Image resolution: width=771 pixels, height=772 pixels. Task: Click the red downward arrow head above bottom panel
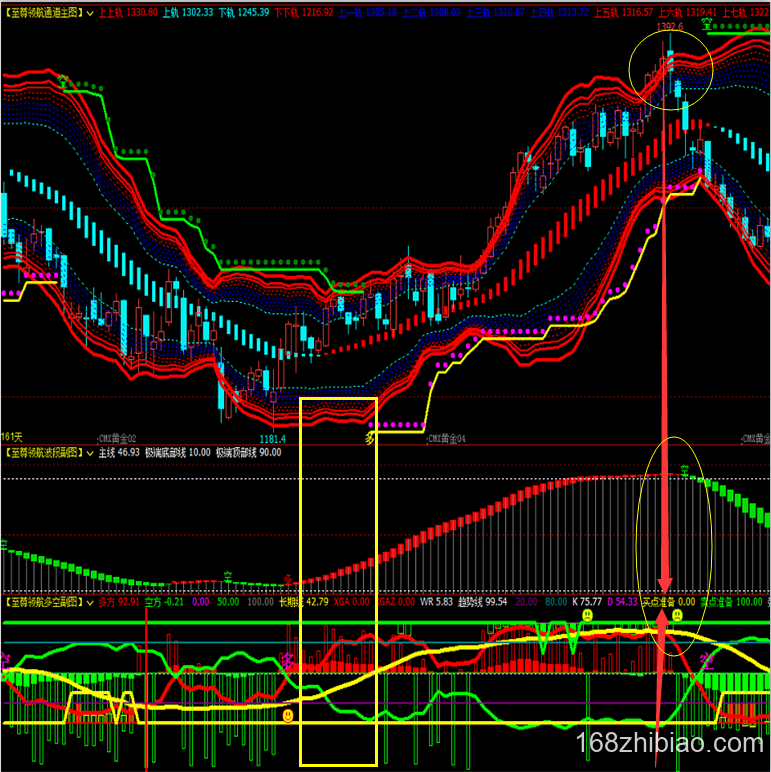[663, 586]
